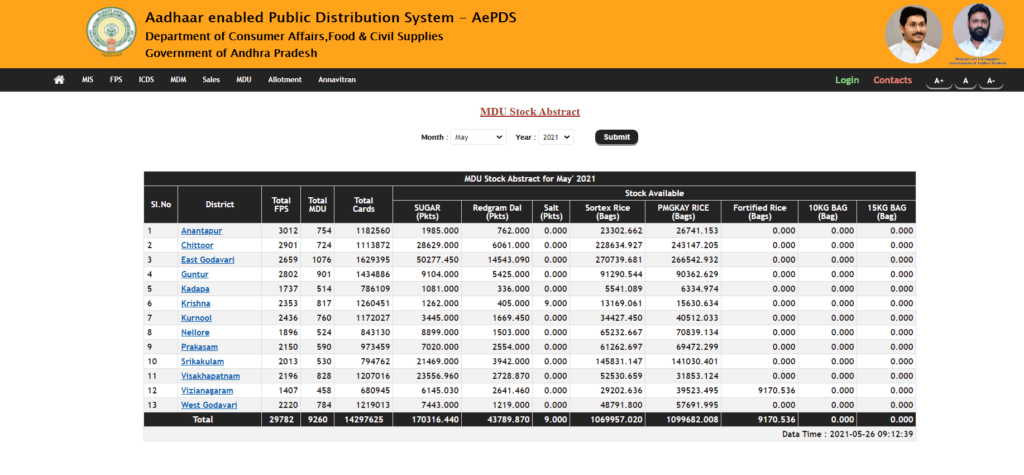Open the MDU menu
The height and width of the screenshot is (475, 1024).
(244, 80)
